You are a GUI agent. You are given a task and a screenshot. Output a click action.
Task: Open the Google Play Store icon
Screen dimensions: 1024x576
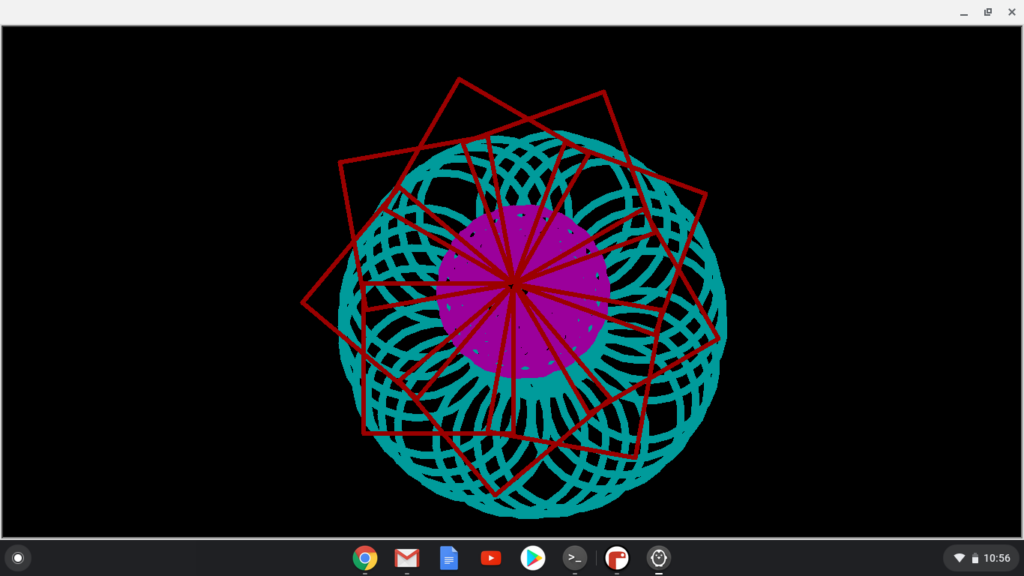[x=533, y=558]
